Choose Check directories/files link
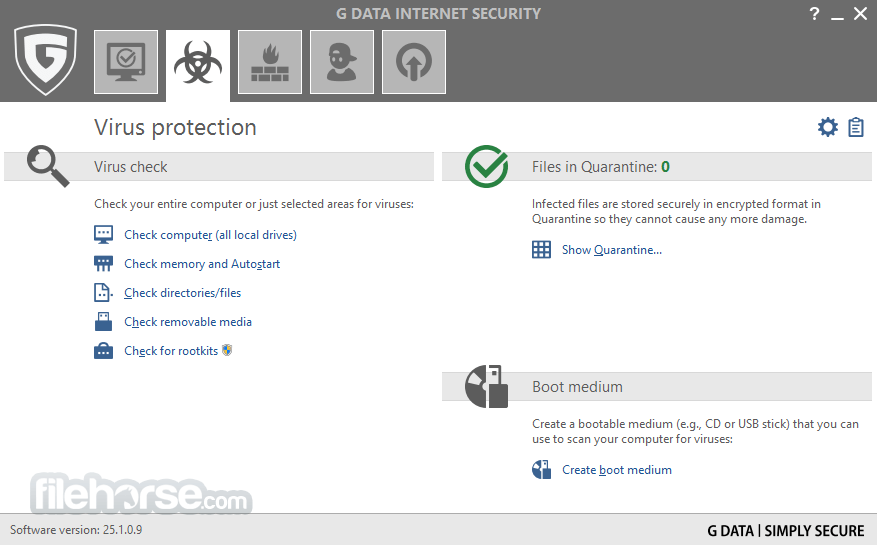The image size is (877, 545). pyautogui.click(x=182, y=293)
